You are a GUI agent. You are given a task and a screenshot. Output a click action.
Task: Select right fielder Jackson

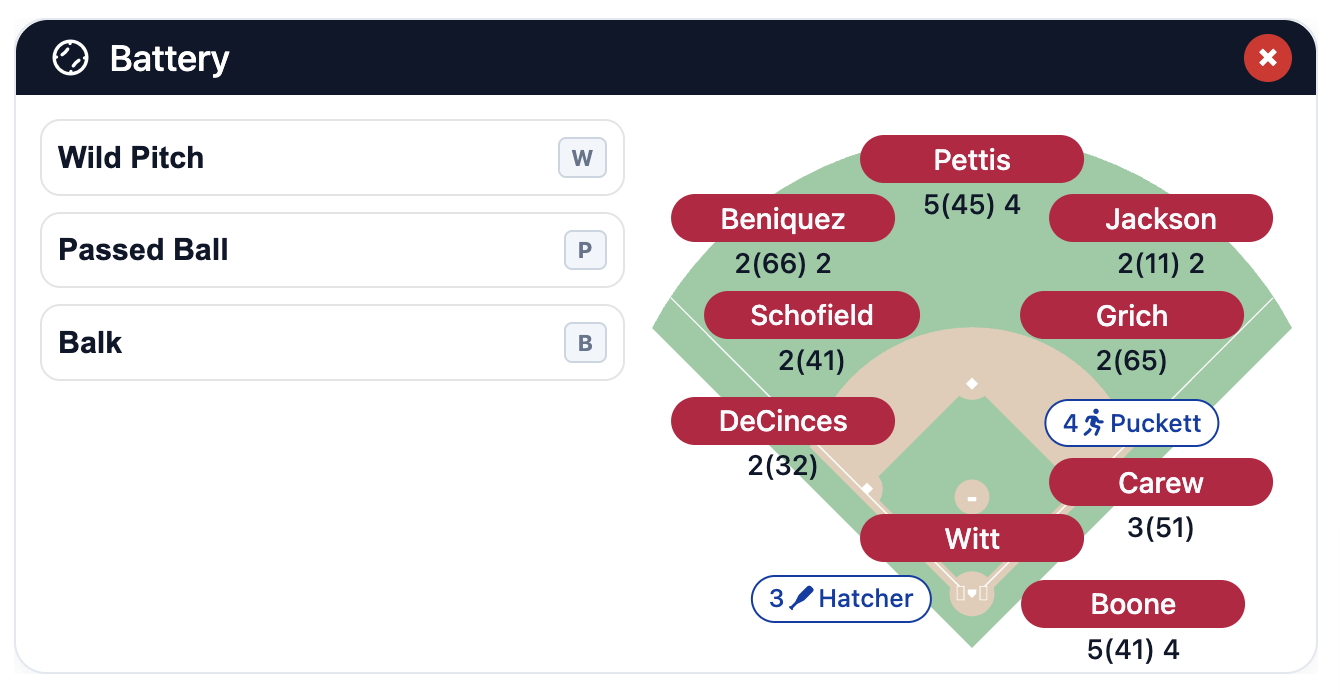pyautogui.click(x=1160, y=219)
